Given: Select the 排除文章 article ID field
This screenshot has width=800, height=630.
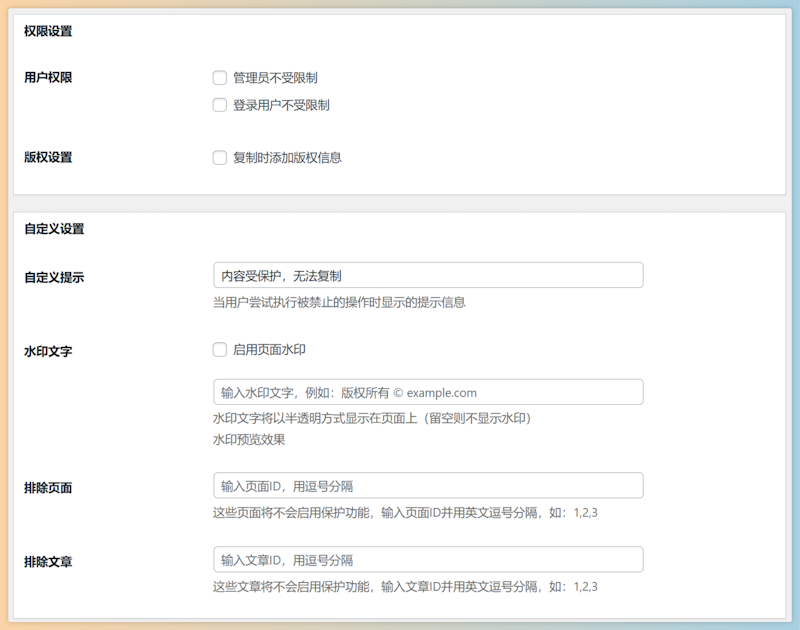Looking at the screenshot, I should pos(428,560).
